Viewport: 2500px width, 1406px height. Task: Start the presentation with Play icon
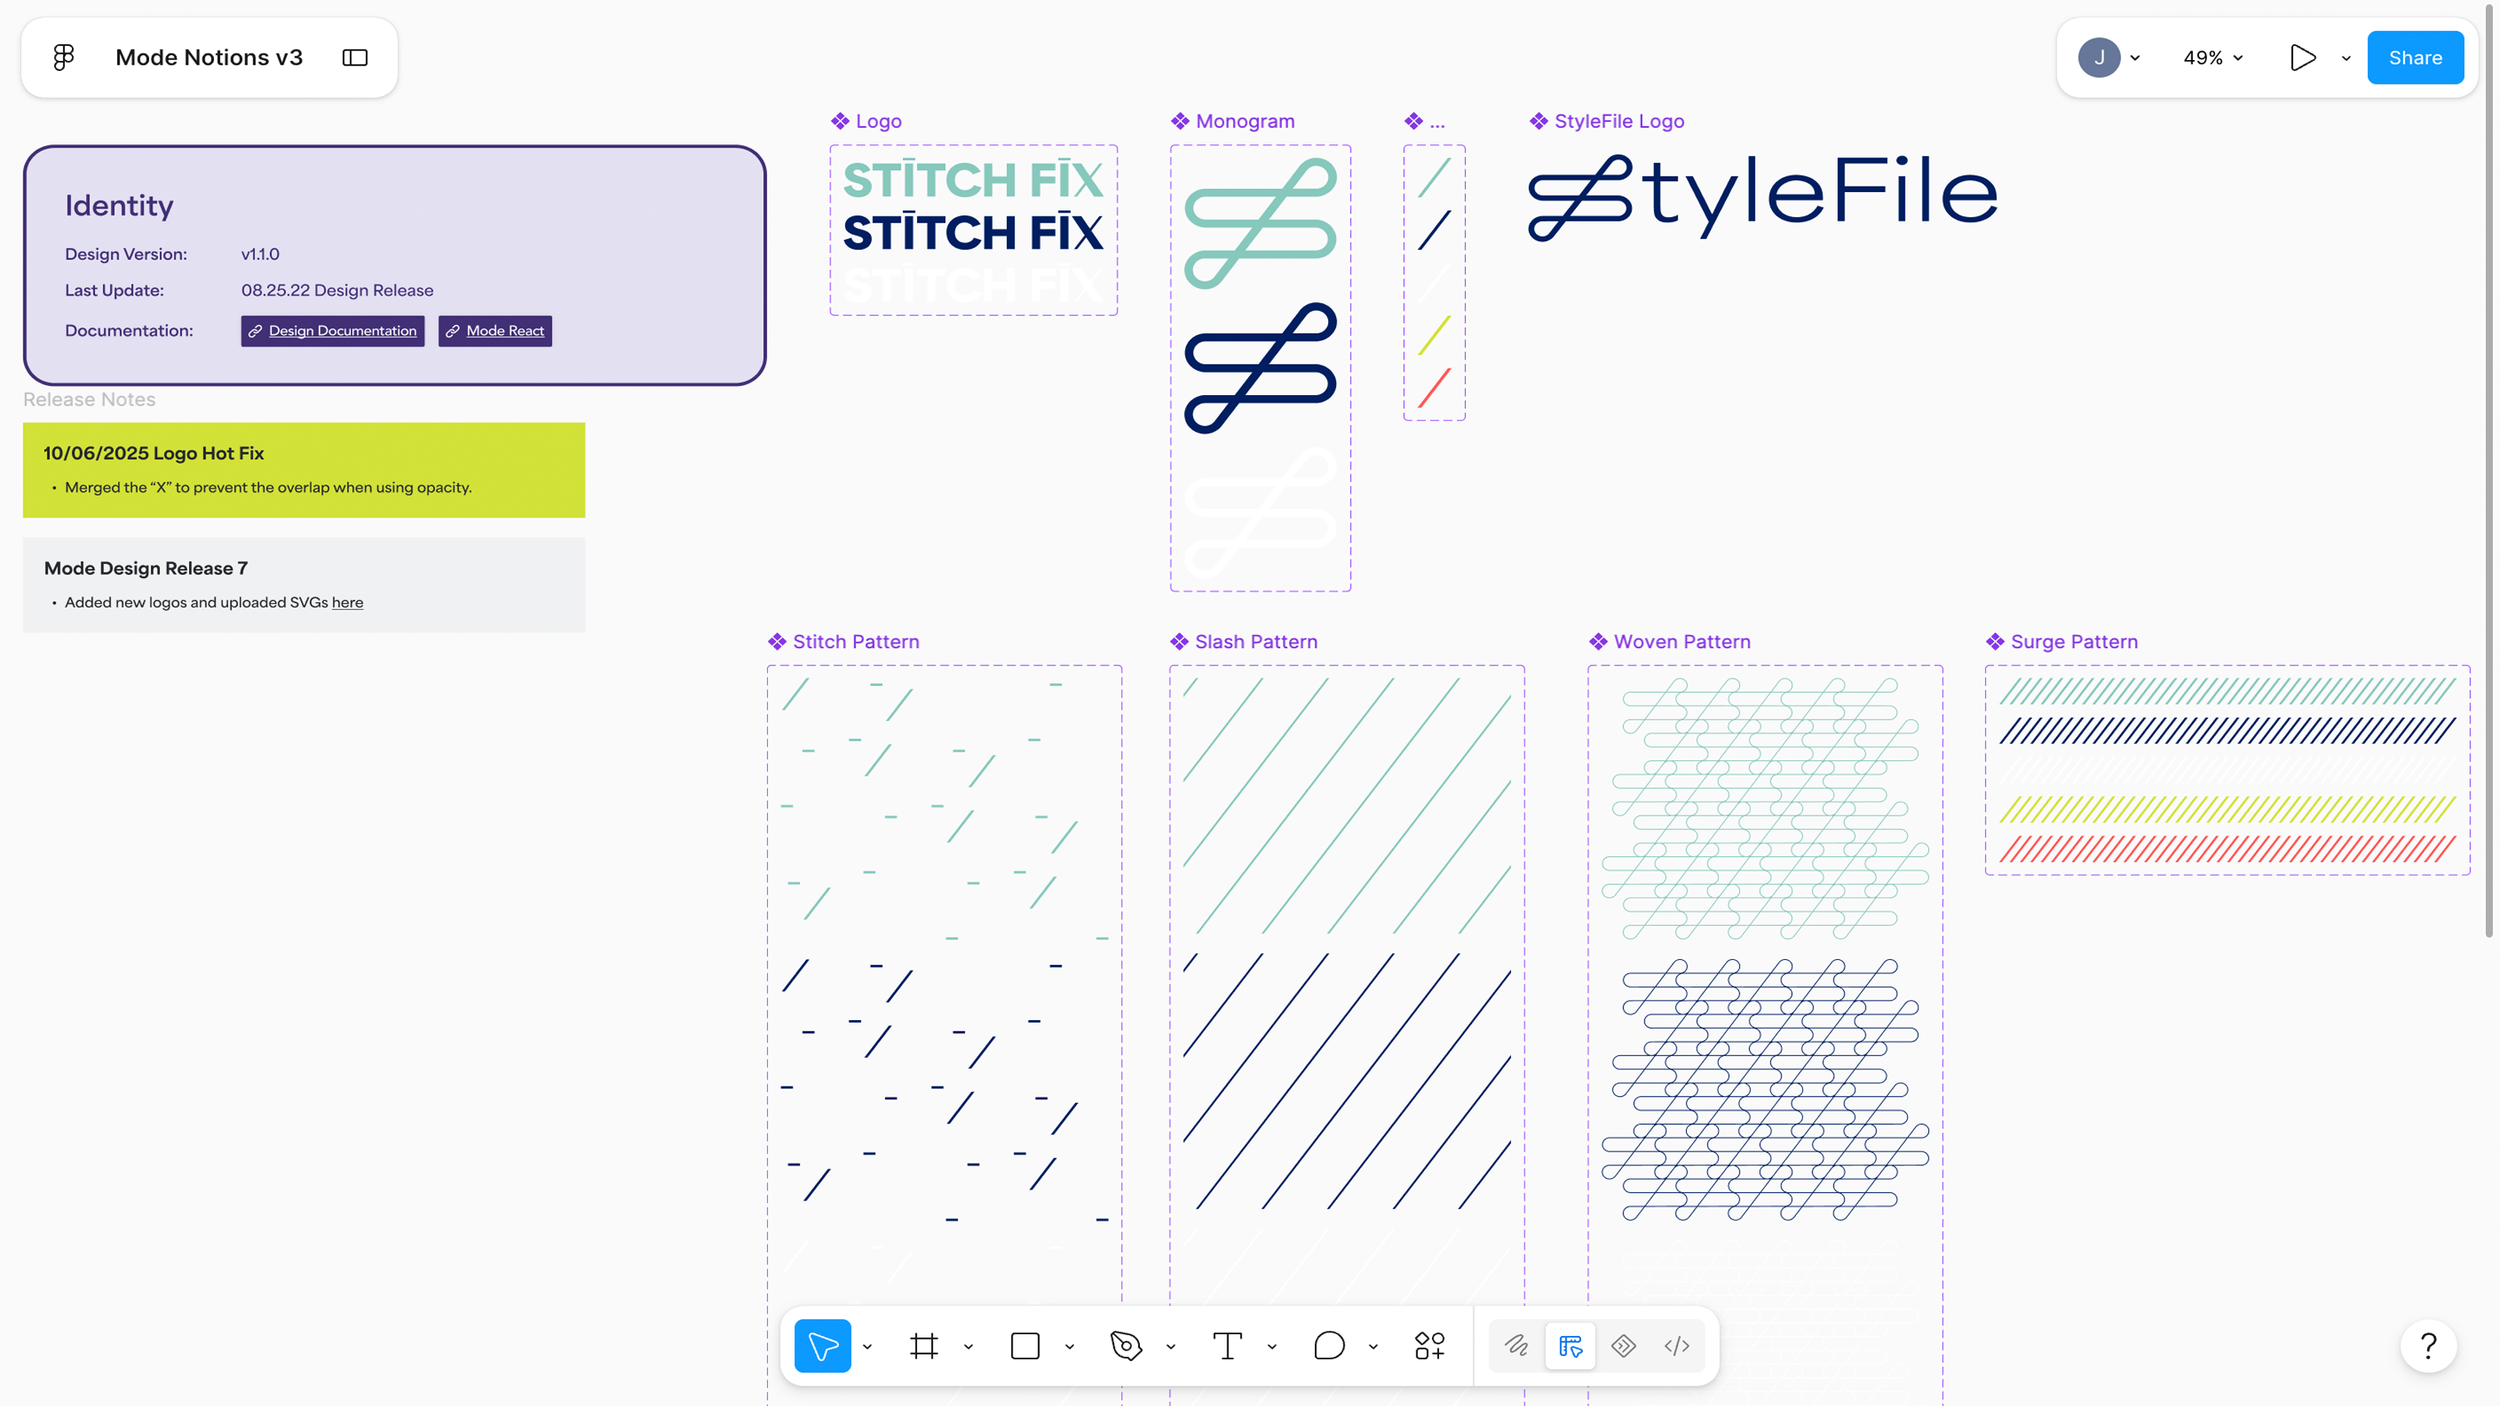[x=2302, y=57]
